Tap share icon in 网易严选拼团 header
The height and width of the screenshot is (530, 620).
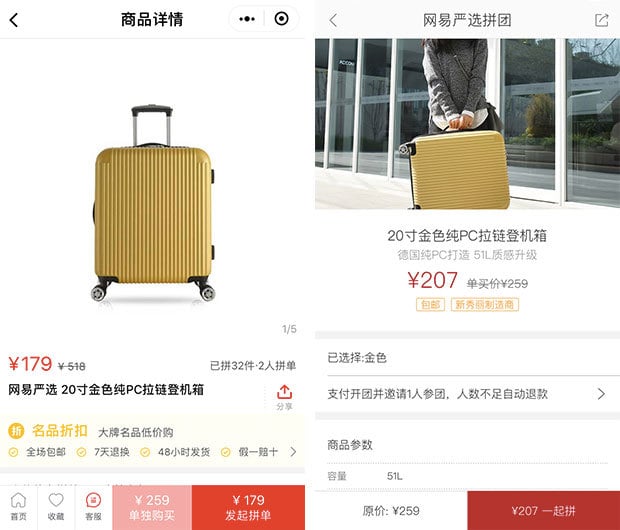click(x=601, y=20)
